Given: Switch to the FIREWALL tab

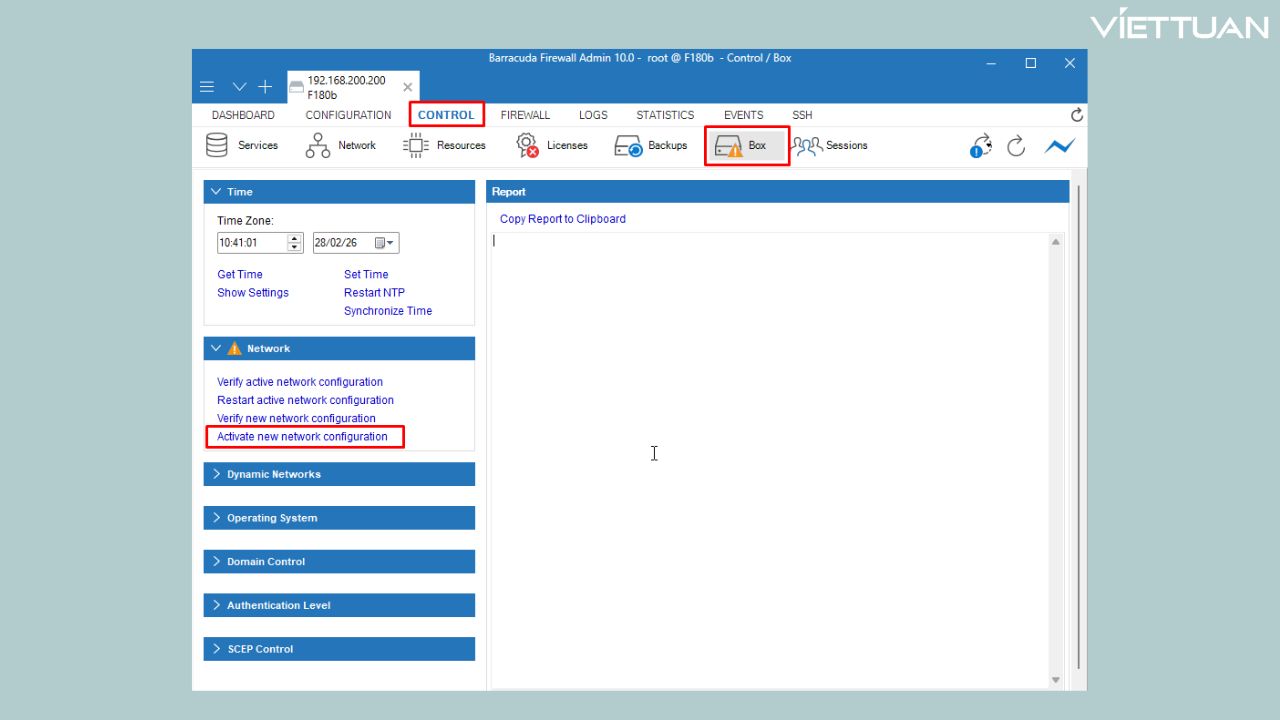Looking at the screenshot, I should [x=525, y=115].
